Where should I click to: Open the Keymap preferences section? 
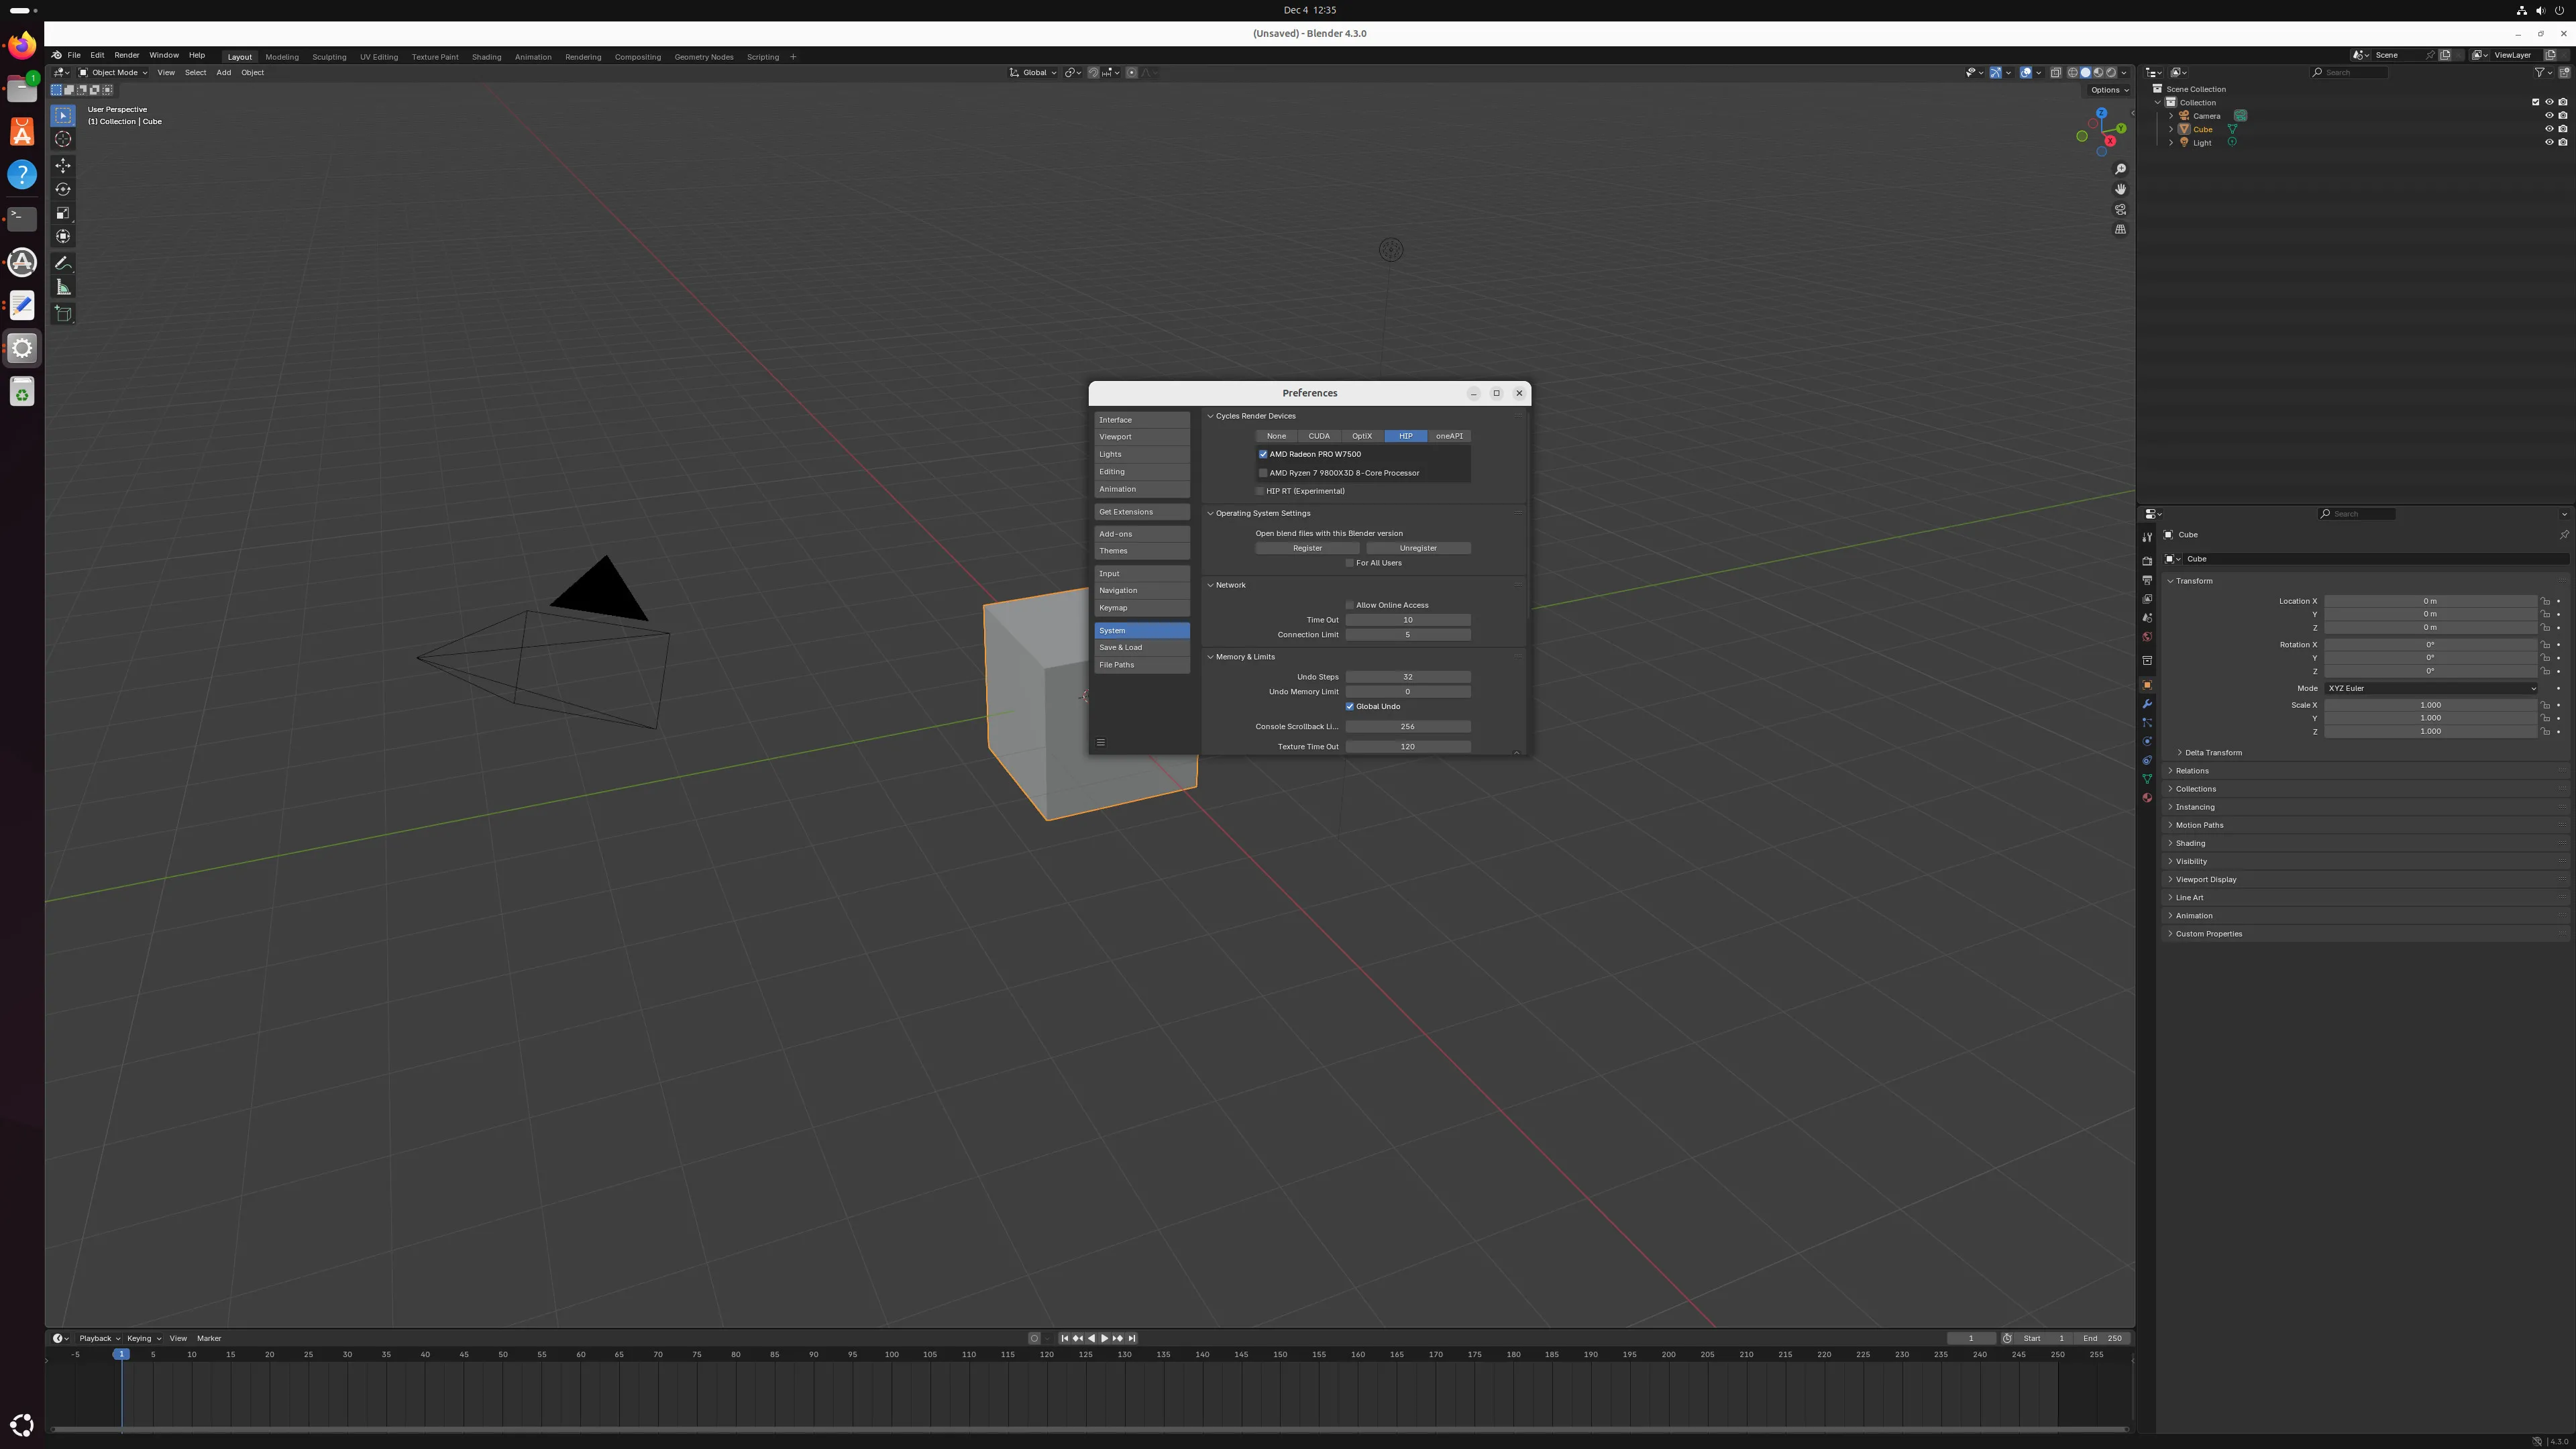(1142, 608)
